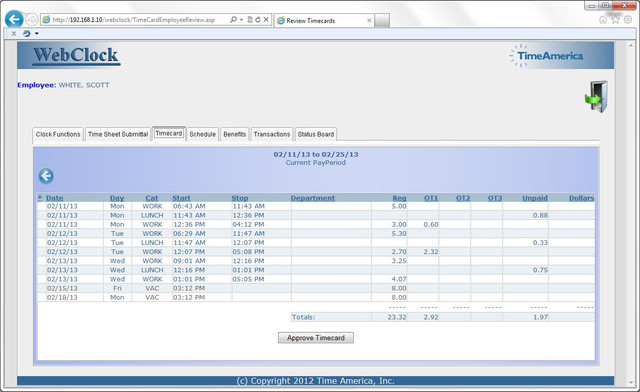Log out using the door exit icon
Image resolution: width=640 pixels, height=392 pixels.
click(x=597, y=97)
